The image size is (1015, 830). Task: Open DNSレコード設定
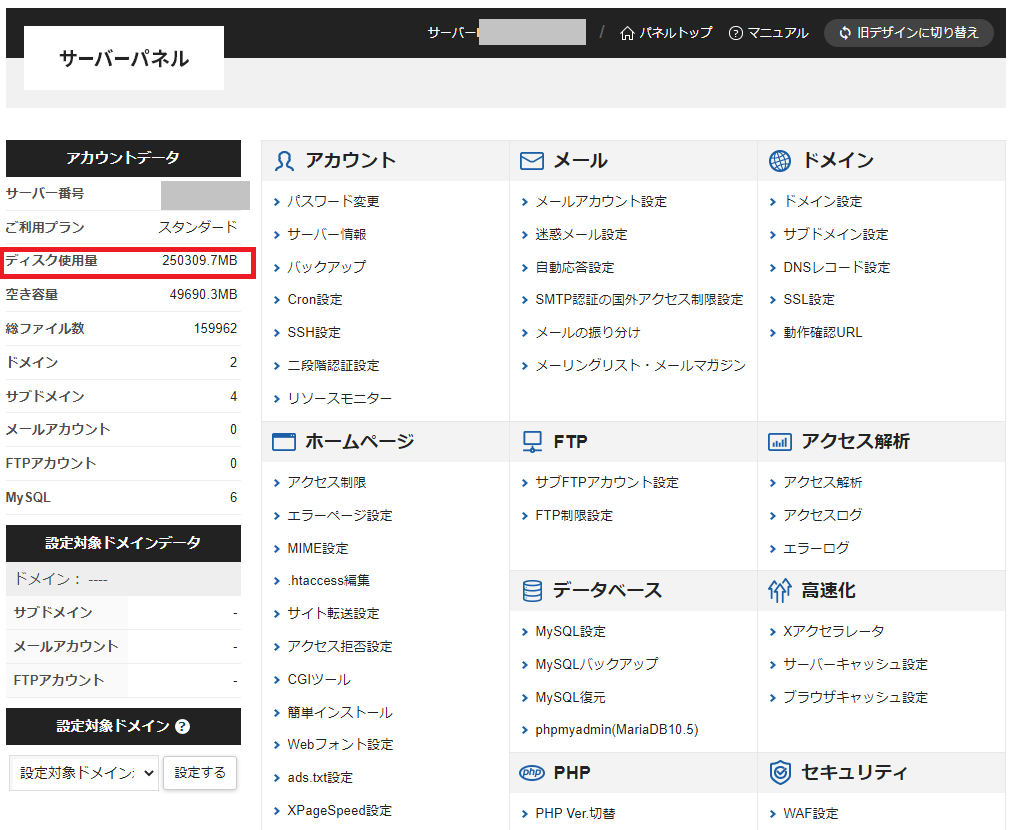[x=836, y=267]
